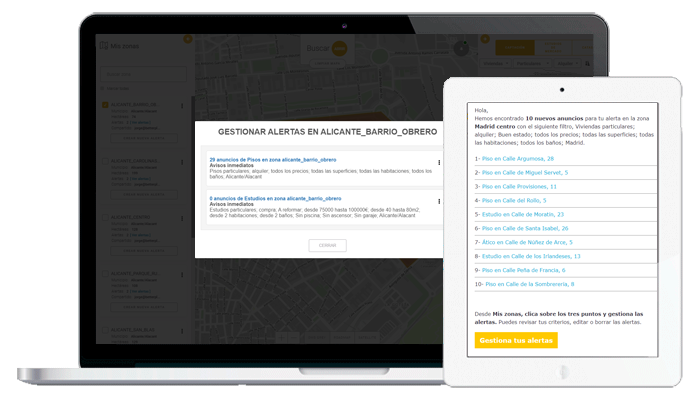Open the 0 anuncios de Estudios alert link
The image size is (700, 400).
pyautogui.click(x=275, y=198)
